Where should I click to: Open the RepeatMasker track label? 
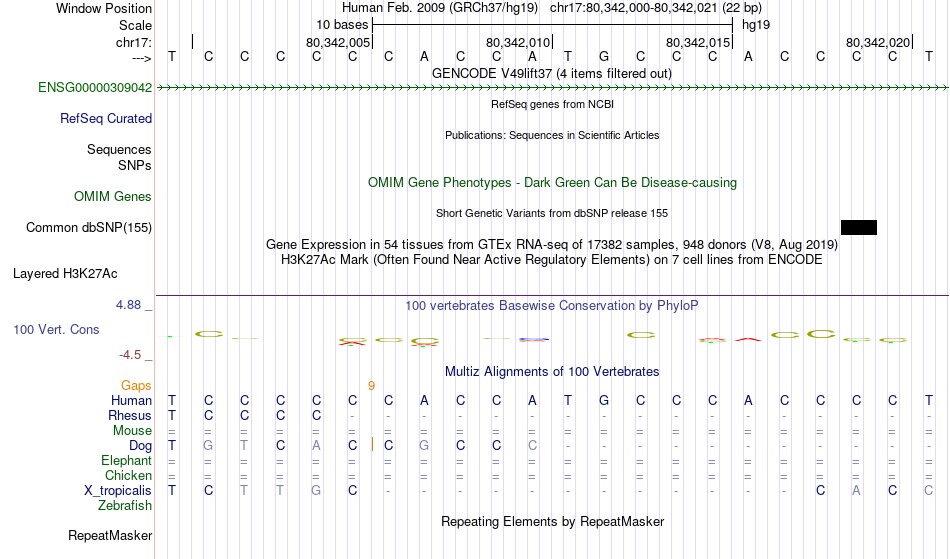coord(110,535)
